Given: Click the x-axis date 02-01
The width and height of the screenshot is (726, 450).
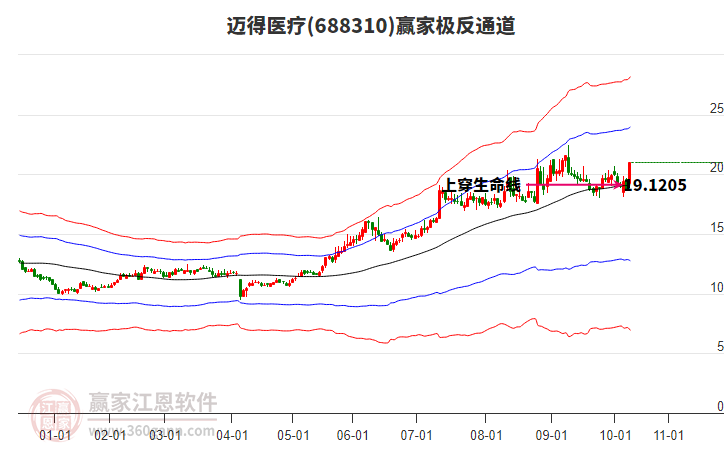Looking at the screenshot, I should (x=110, y=435).
